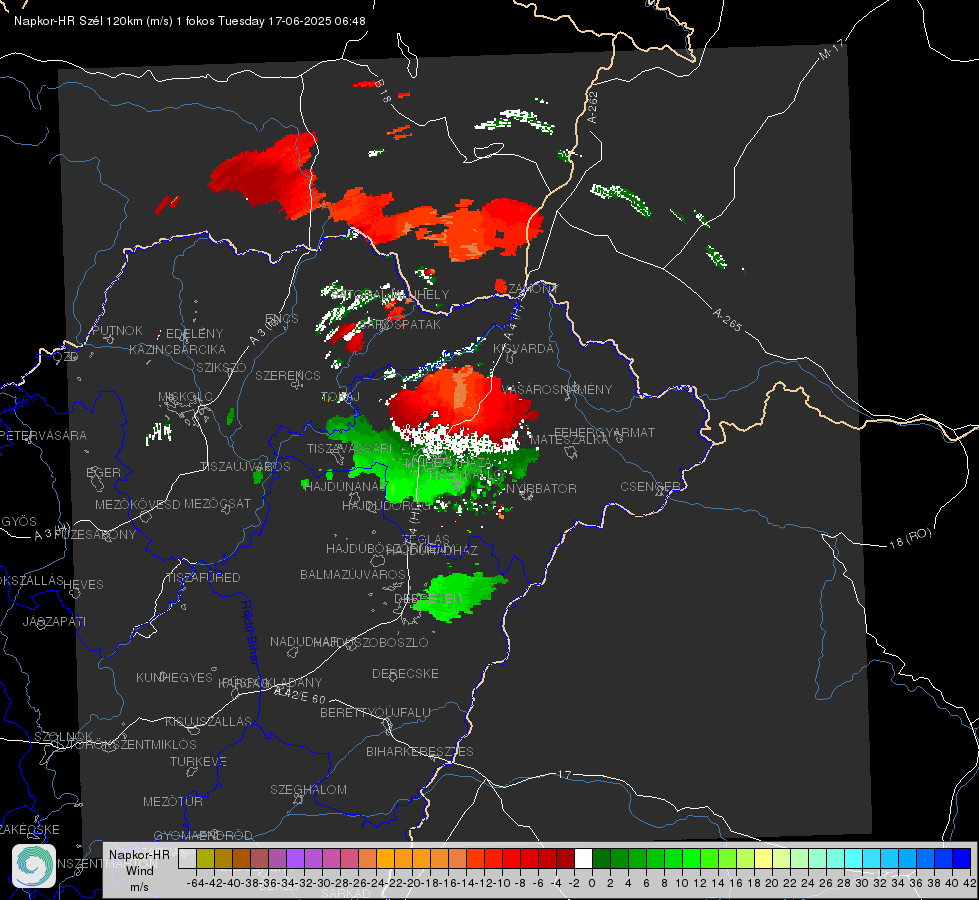Click the M-17 road label

(832, 50)
